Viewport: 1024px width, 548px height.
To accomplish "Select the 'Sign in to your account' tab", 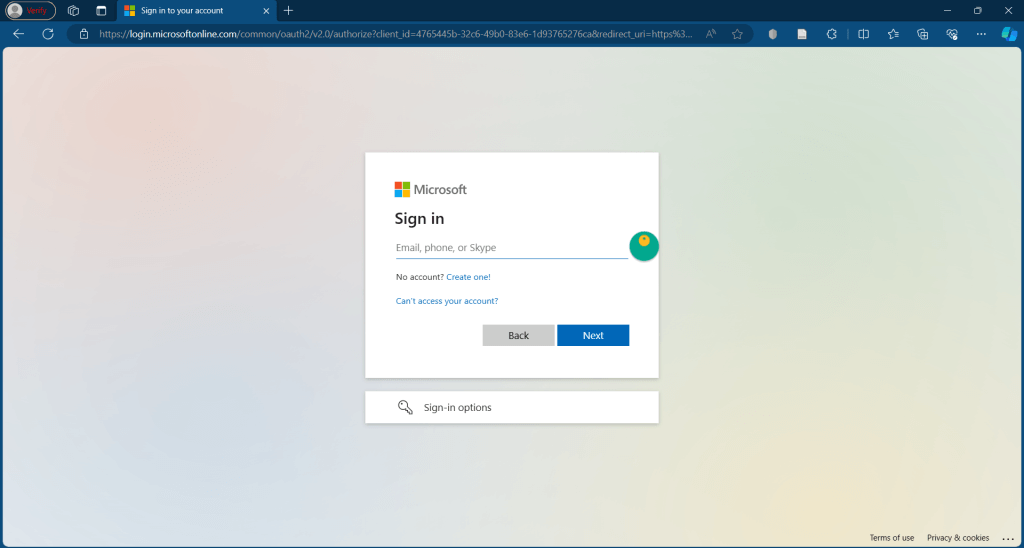I will 187,10.
